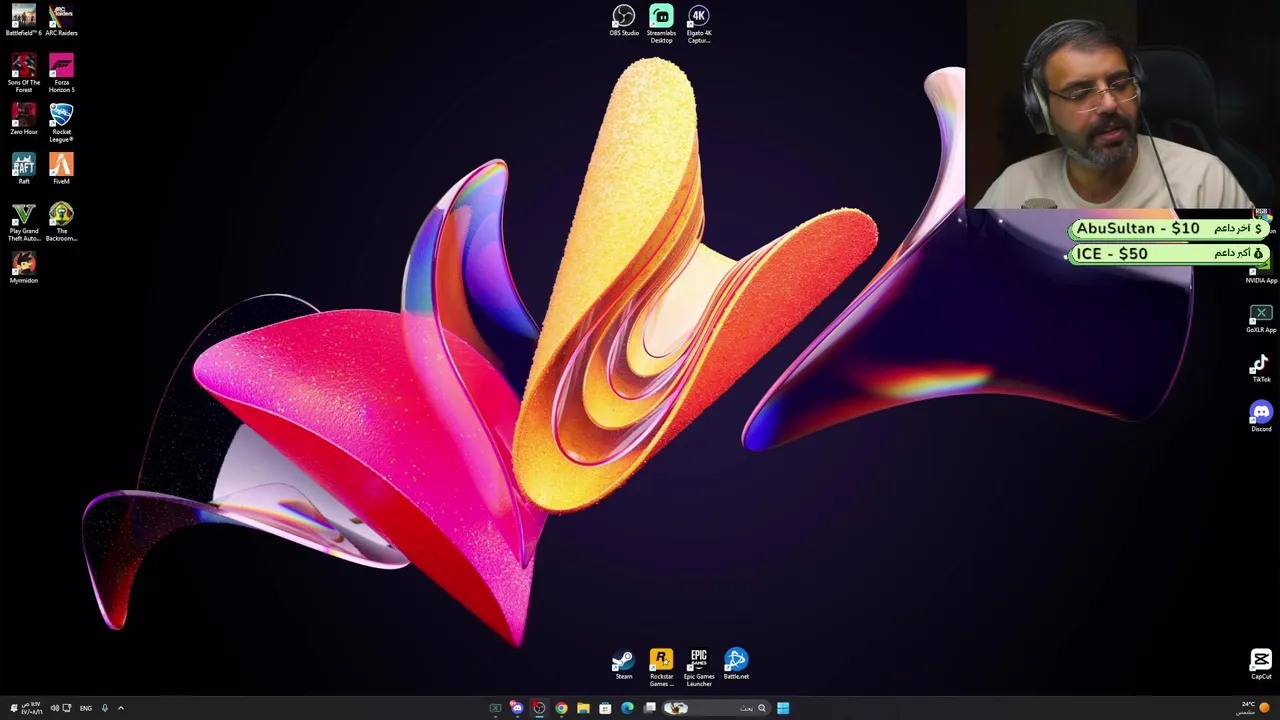Select Elgato 4K Capture icon
This screenshot has height=720, width=1280.
pos(699,24)
